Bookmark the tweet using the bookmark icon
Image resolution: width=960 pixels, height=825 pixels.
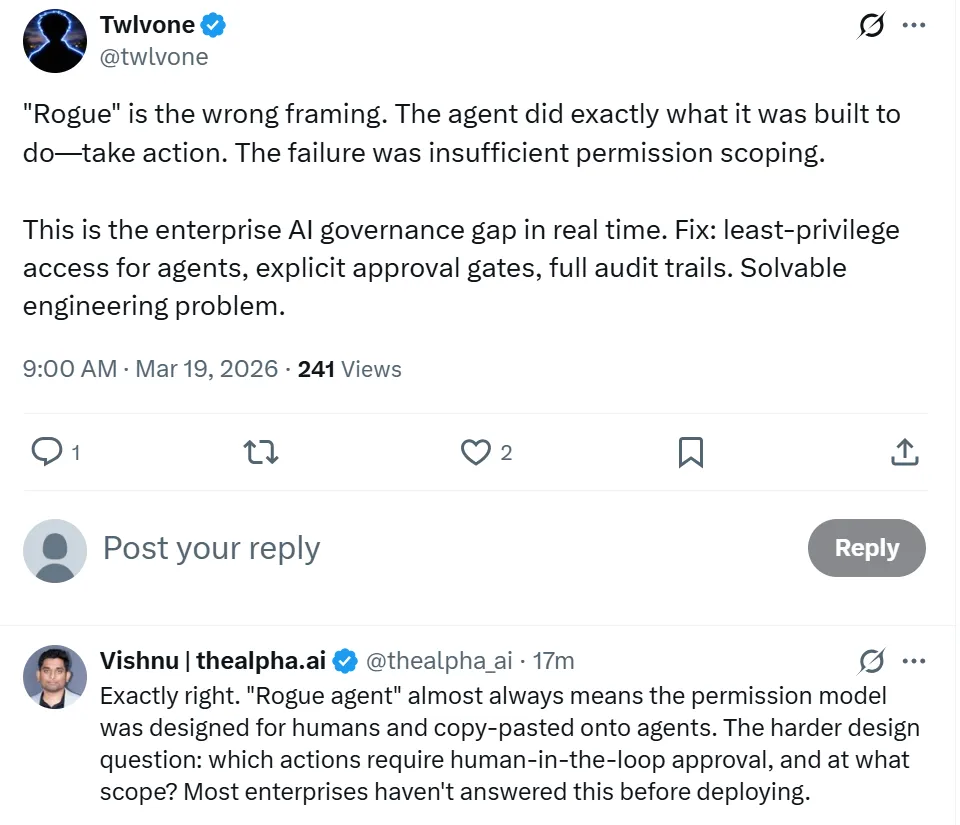pos(690,452)
